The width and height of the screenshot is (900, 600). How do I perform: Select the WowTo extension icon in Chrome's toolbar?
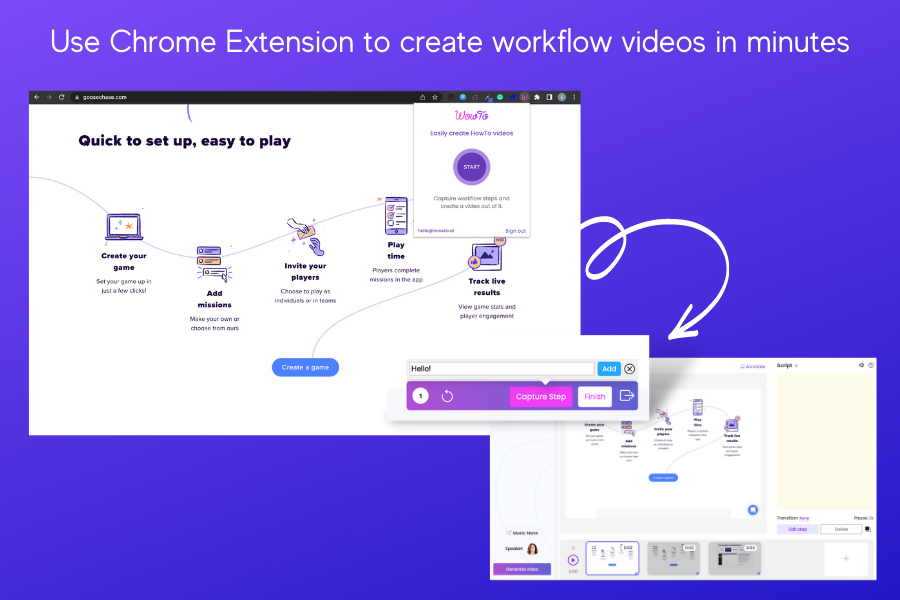click(524, 97)
